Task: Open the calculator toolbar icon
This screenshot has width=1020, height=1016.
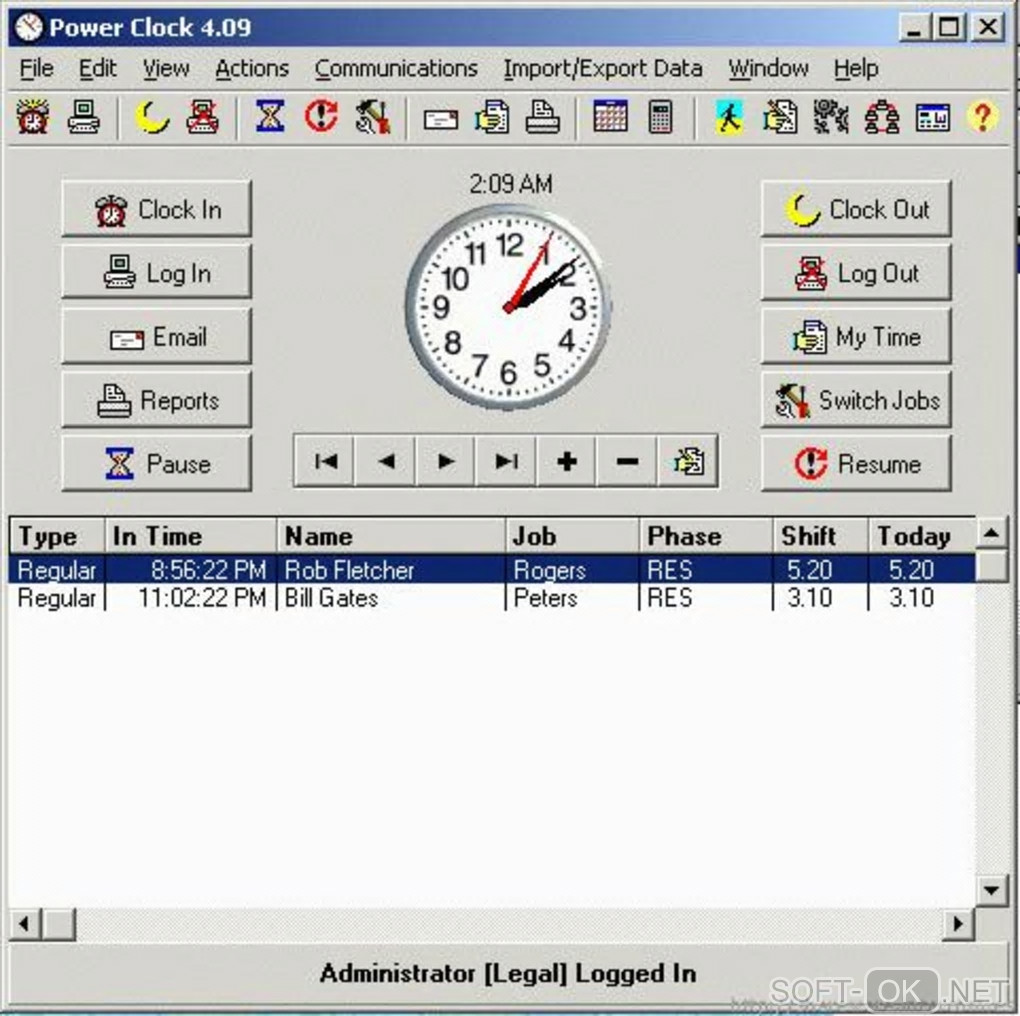Action: pyautogui.click(x=660, y=117)
